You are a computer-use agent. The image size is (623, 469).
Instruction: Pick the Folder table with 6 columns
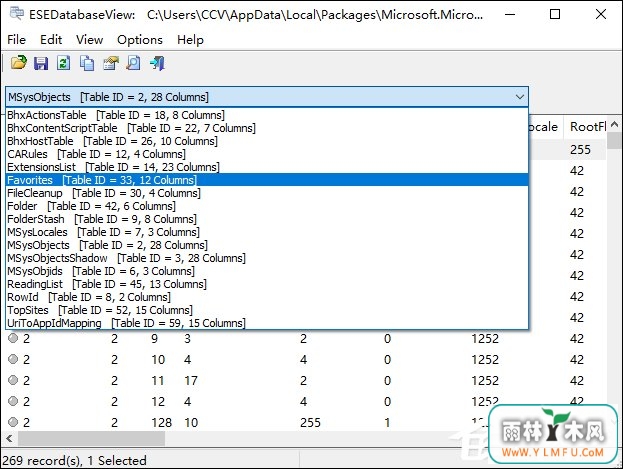tap(267, 206)
